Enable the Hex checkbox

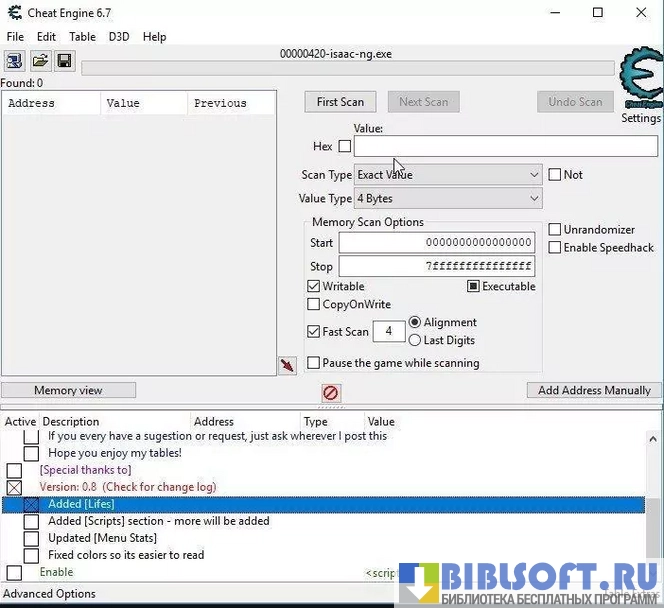click(345, 146)
